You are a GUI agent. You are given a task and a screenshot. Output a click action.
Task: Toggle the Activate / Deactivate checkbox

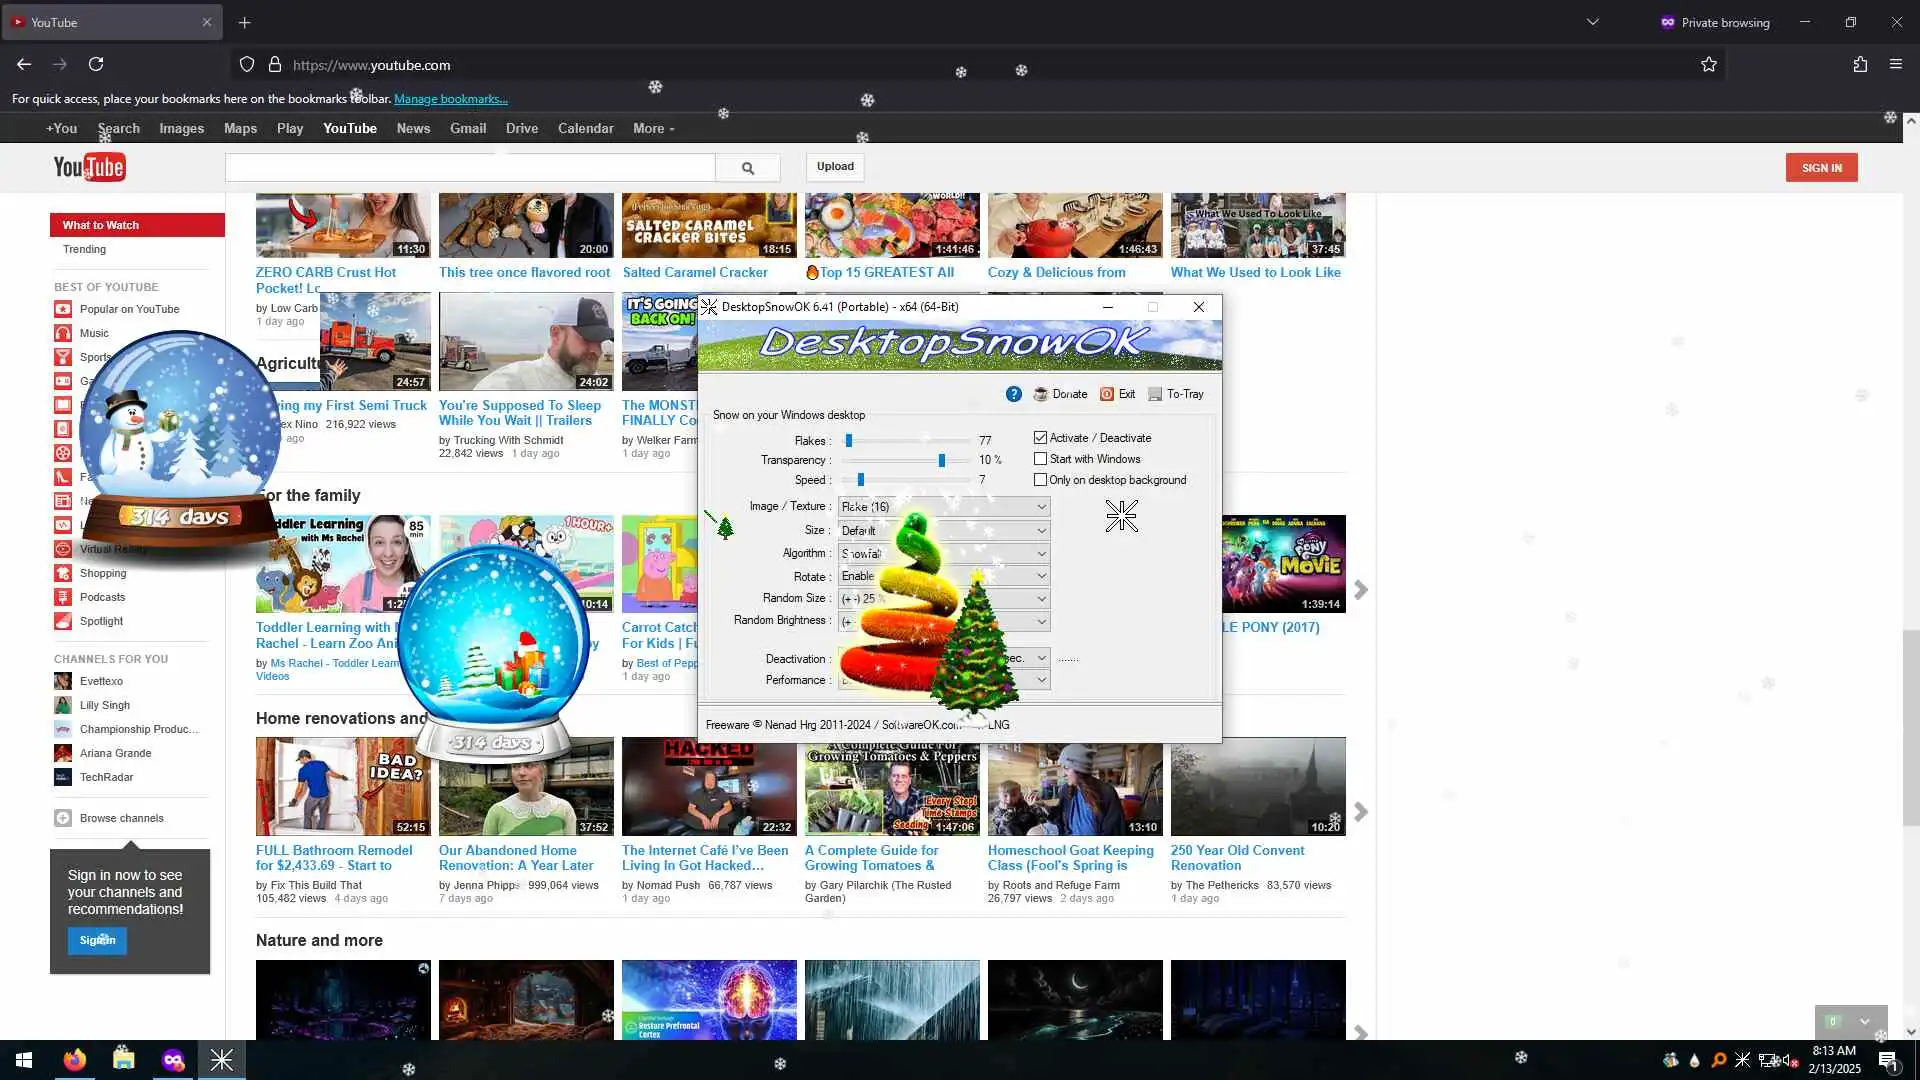coord(1040,438)
